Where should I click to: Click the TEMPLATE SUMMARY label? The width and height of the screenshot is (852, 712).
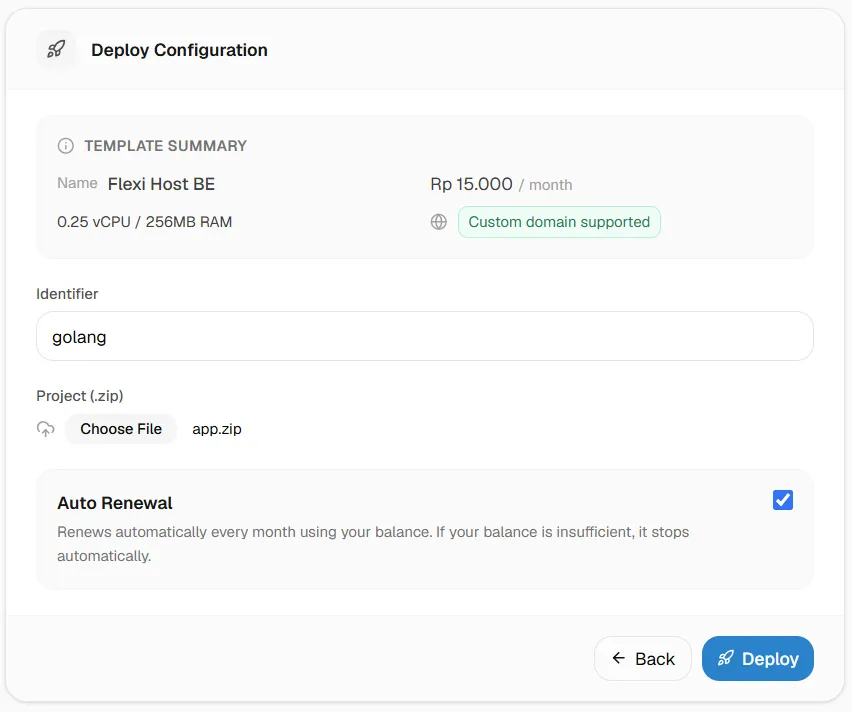166,146
